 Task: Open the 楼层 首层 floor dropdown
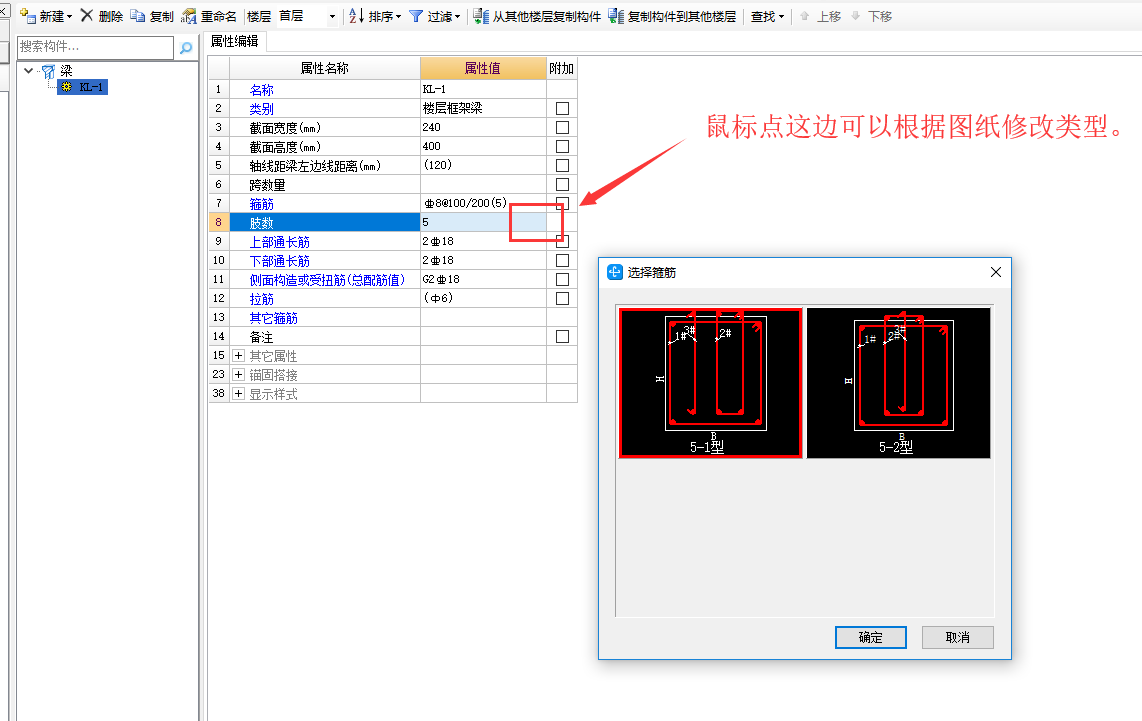click(x=332, y=16)
